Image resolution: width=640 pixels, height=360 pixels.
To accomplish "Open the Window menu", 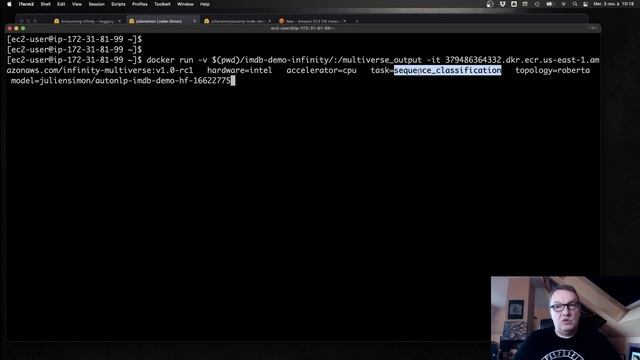I will tap(185, 4).
